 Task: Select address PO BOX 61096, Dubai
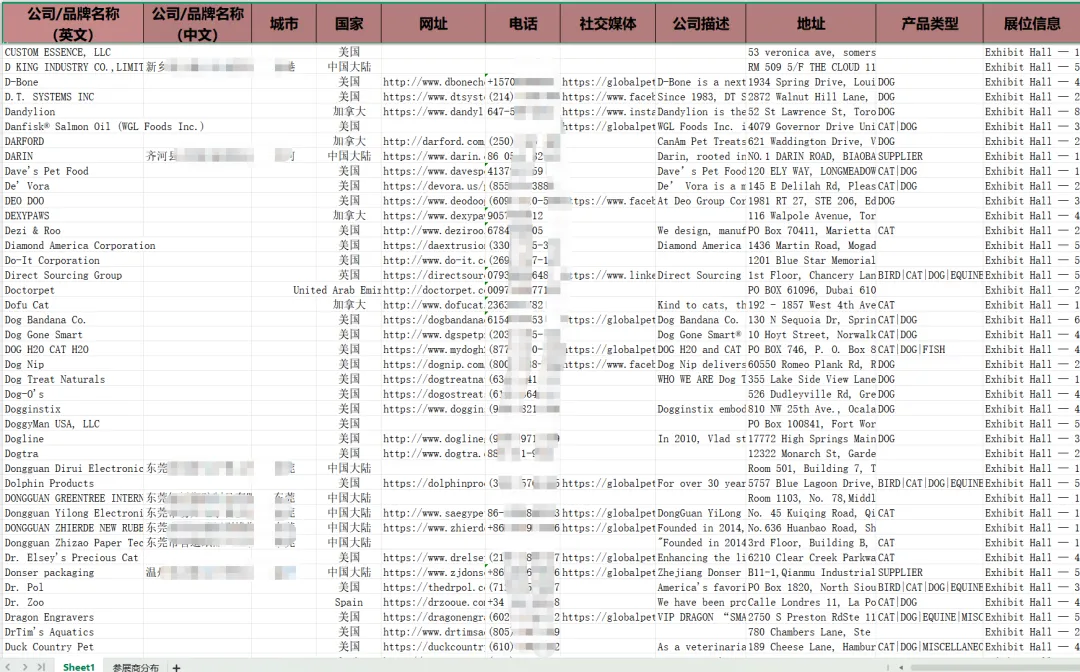(811, 291)
